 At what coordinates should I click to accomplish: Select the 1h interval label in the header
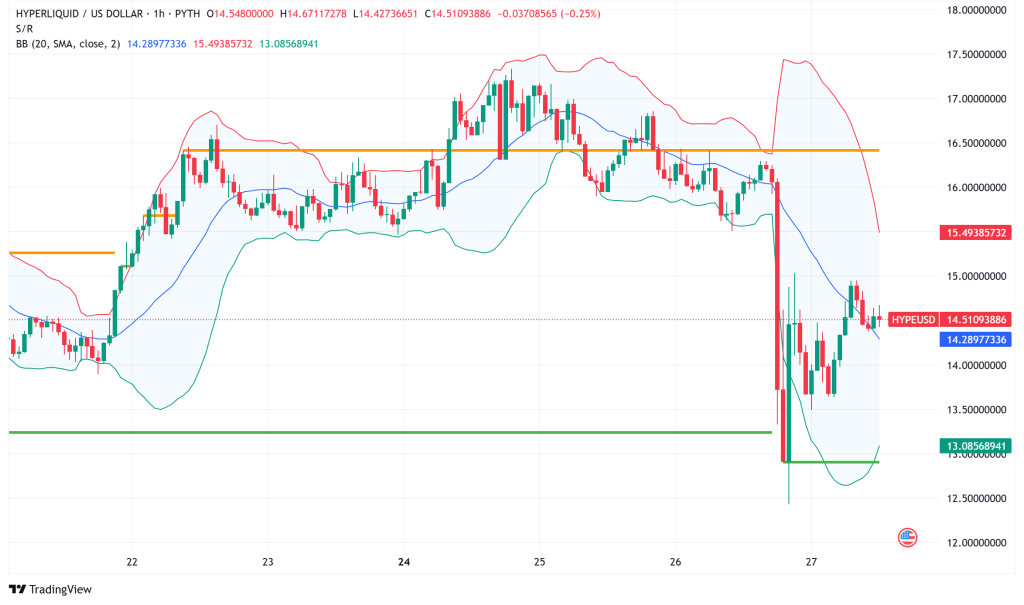click(x=159, y=14)
